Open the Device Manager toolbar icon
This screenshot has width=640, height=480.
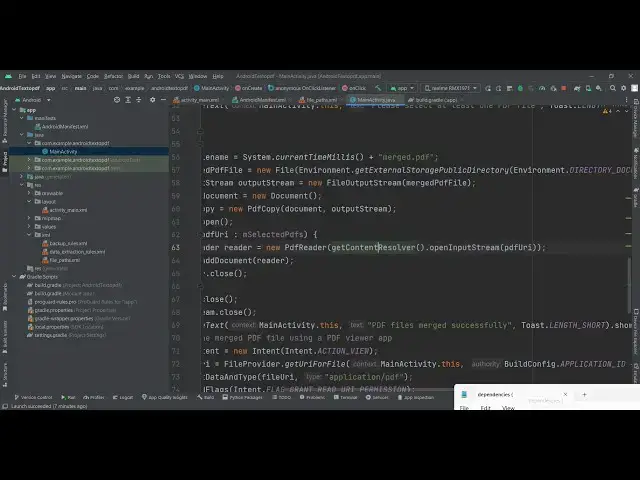(588, 88)
